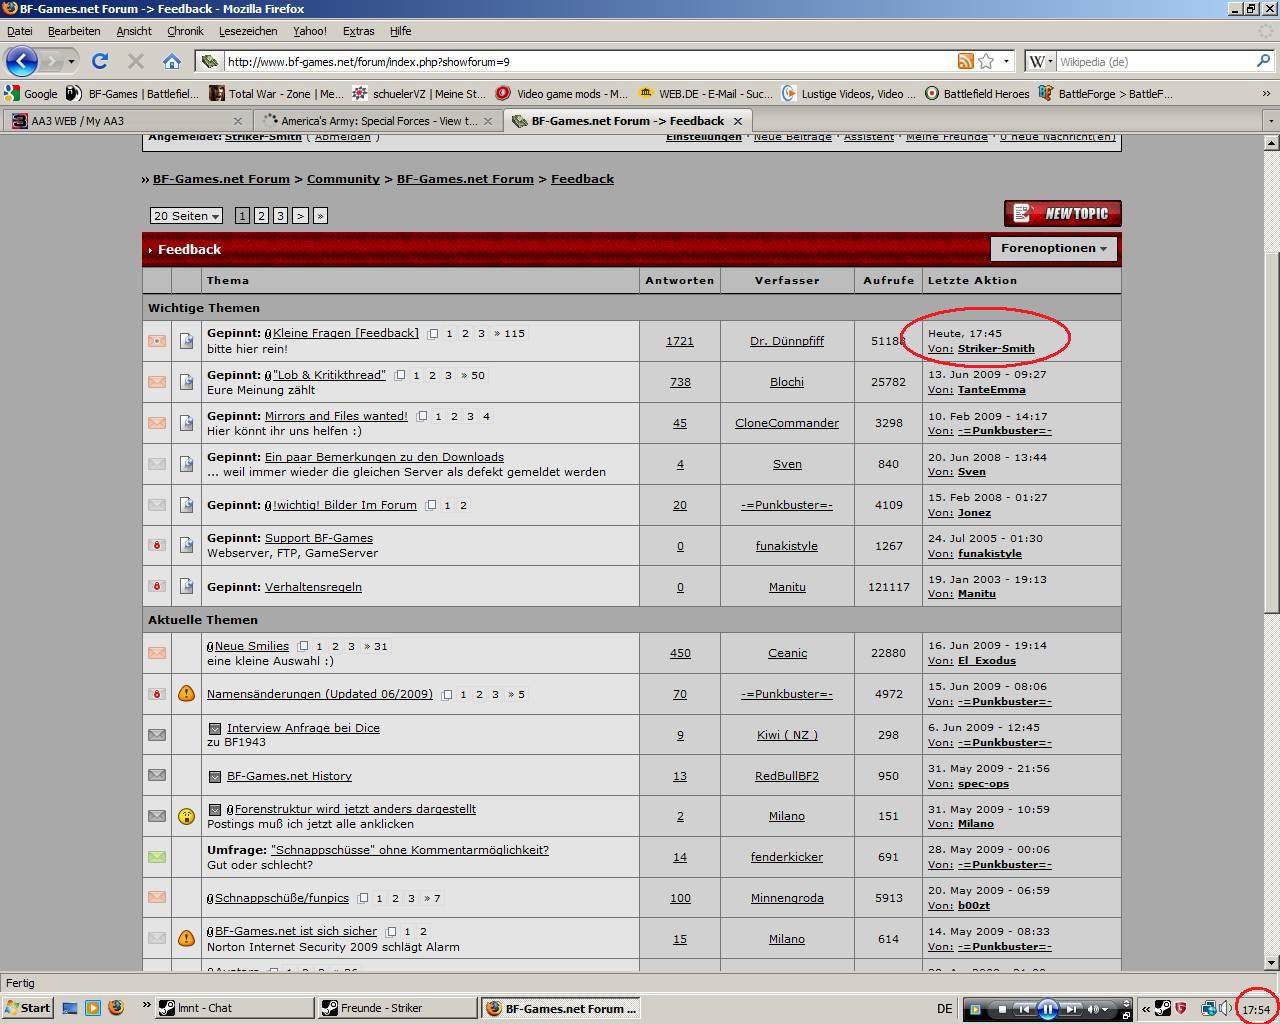Expand the 20 Seiten page dropdown
The width and height of the screenshot is (1280, 1024).
coord(186,216)
